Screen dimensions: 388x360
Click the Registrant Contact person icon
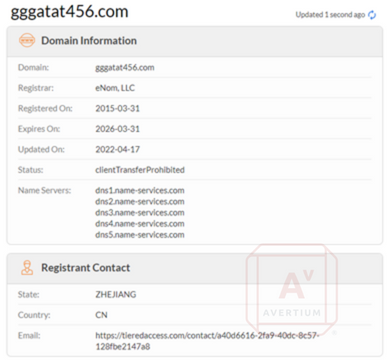(27, 268)
